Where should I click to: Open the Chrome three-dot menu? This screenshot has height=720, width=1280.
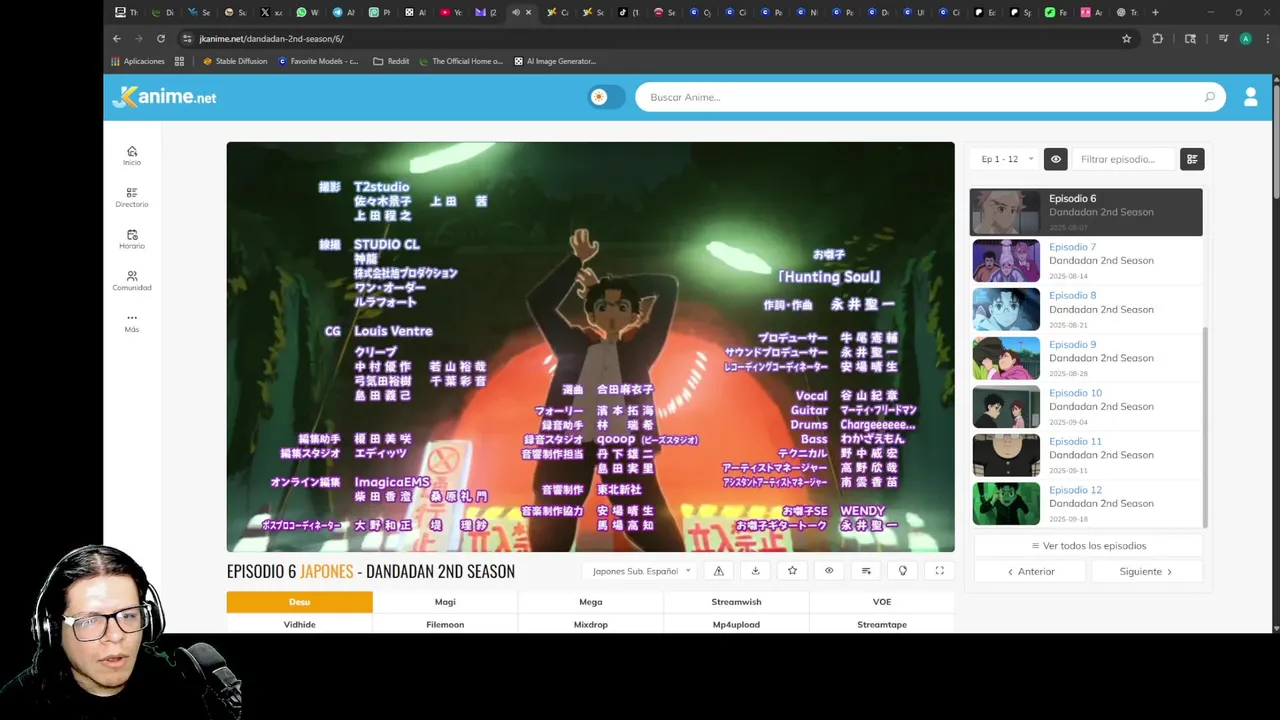[x=1267, y=39]
